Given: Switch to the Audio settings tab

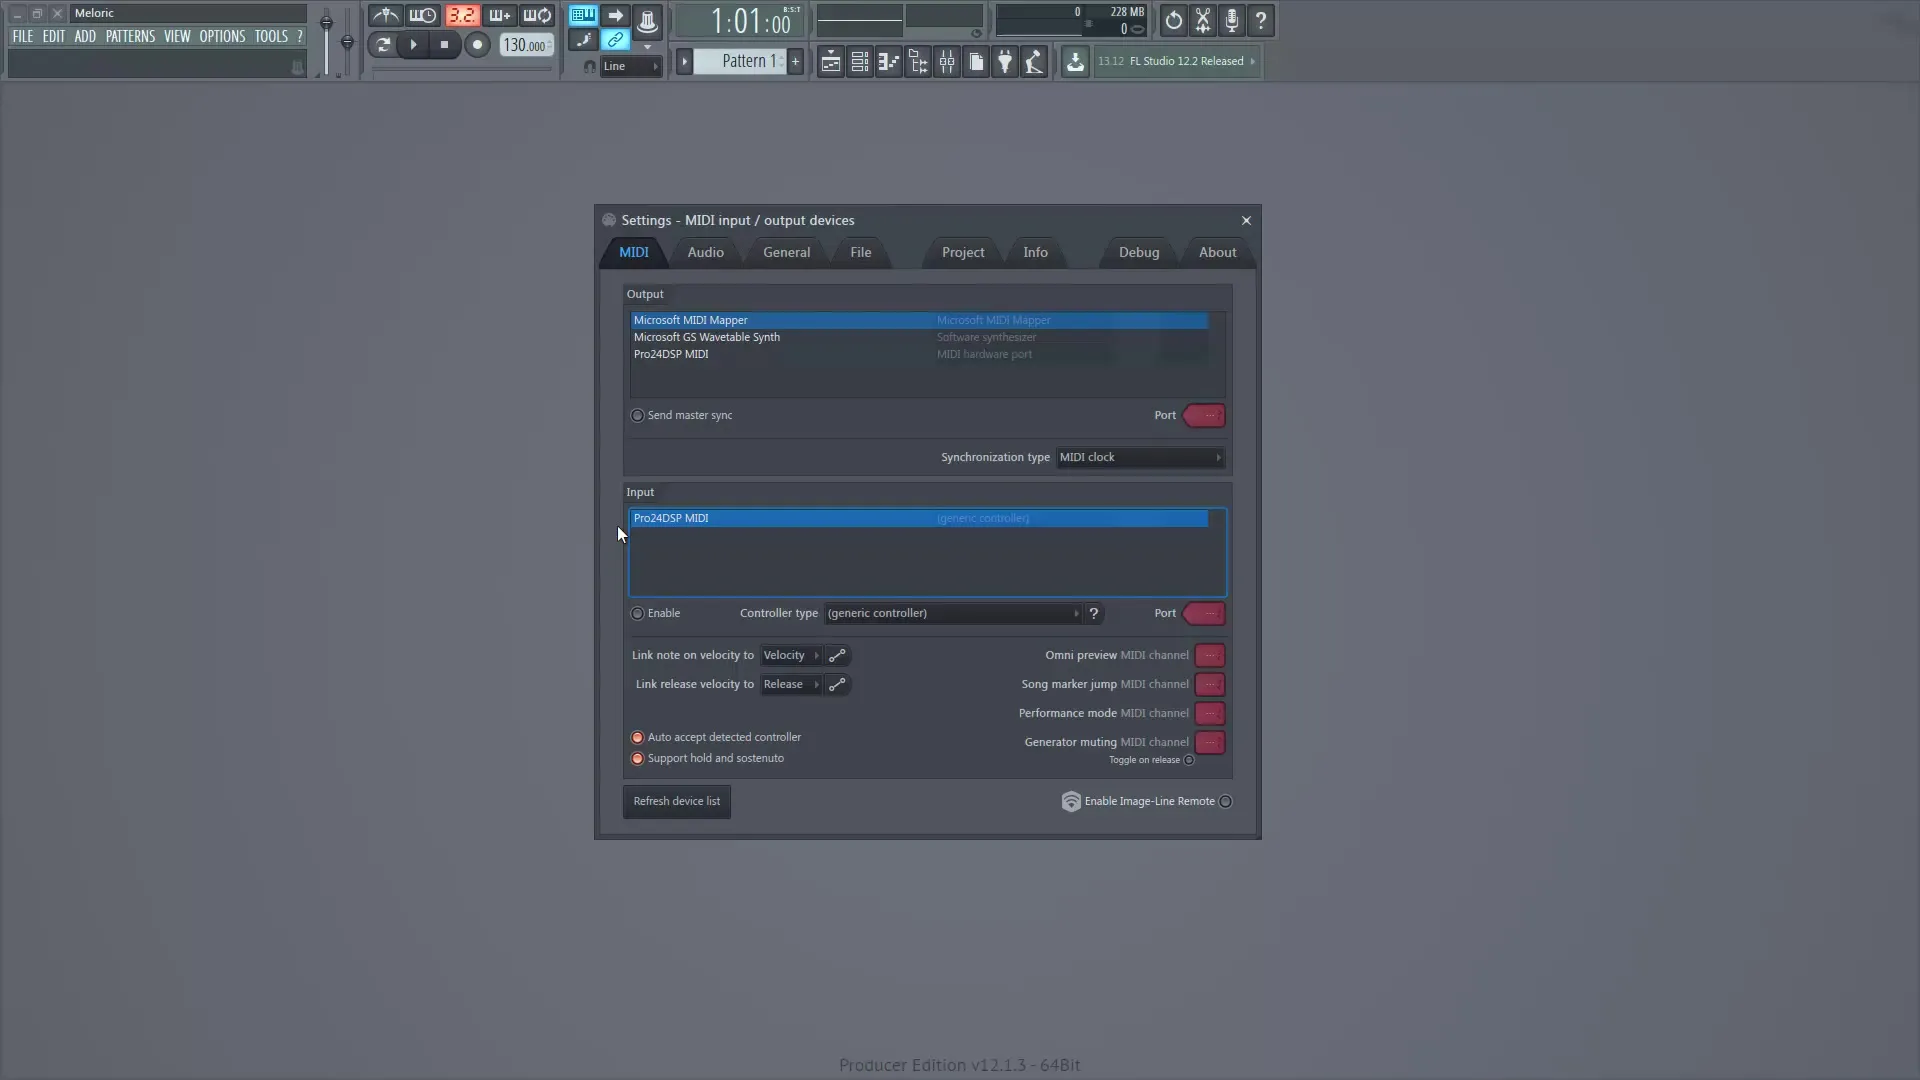Looking at the screenshot, I should 705,252.
